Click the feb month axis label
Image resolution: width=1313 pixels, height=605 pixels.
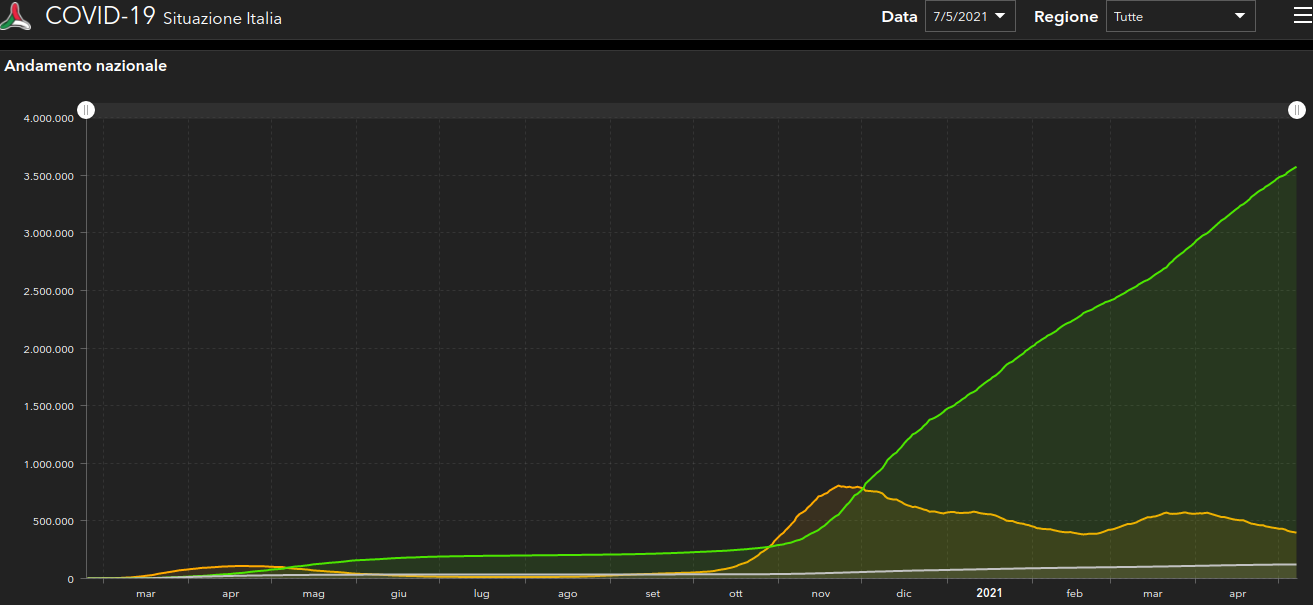coord(1075,594)
